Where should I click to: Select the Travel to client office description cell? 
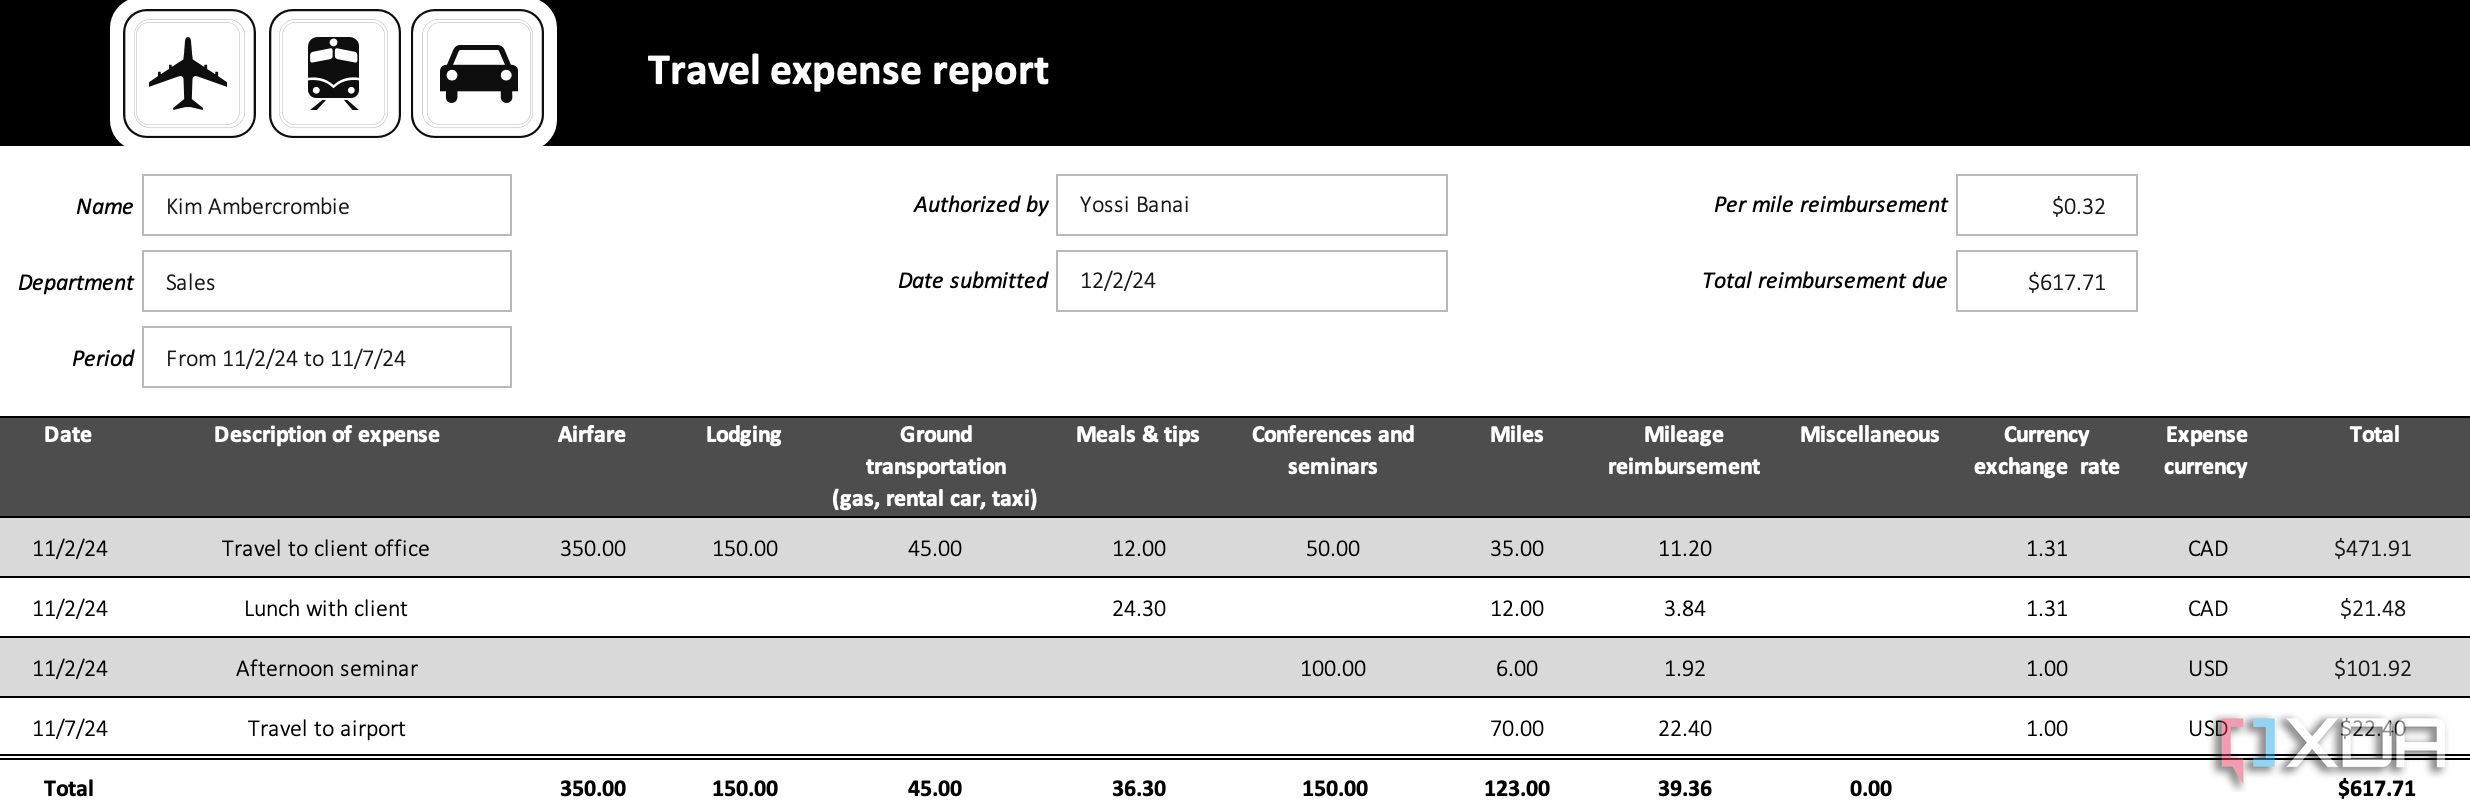tap(326, 548)
